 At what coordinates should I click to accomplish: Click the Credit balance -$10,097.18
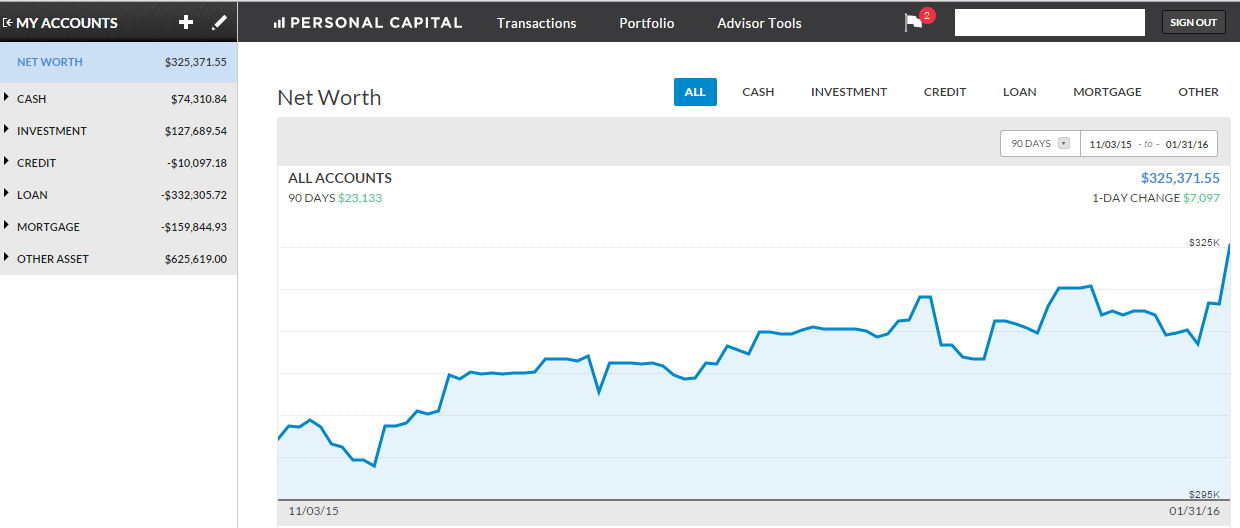[x=197, y=163]
